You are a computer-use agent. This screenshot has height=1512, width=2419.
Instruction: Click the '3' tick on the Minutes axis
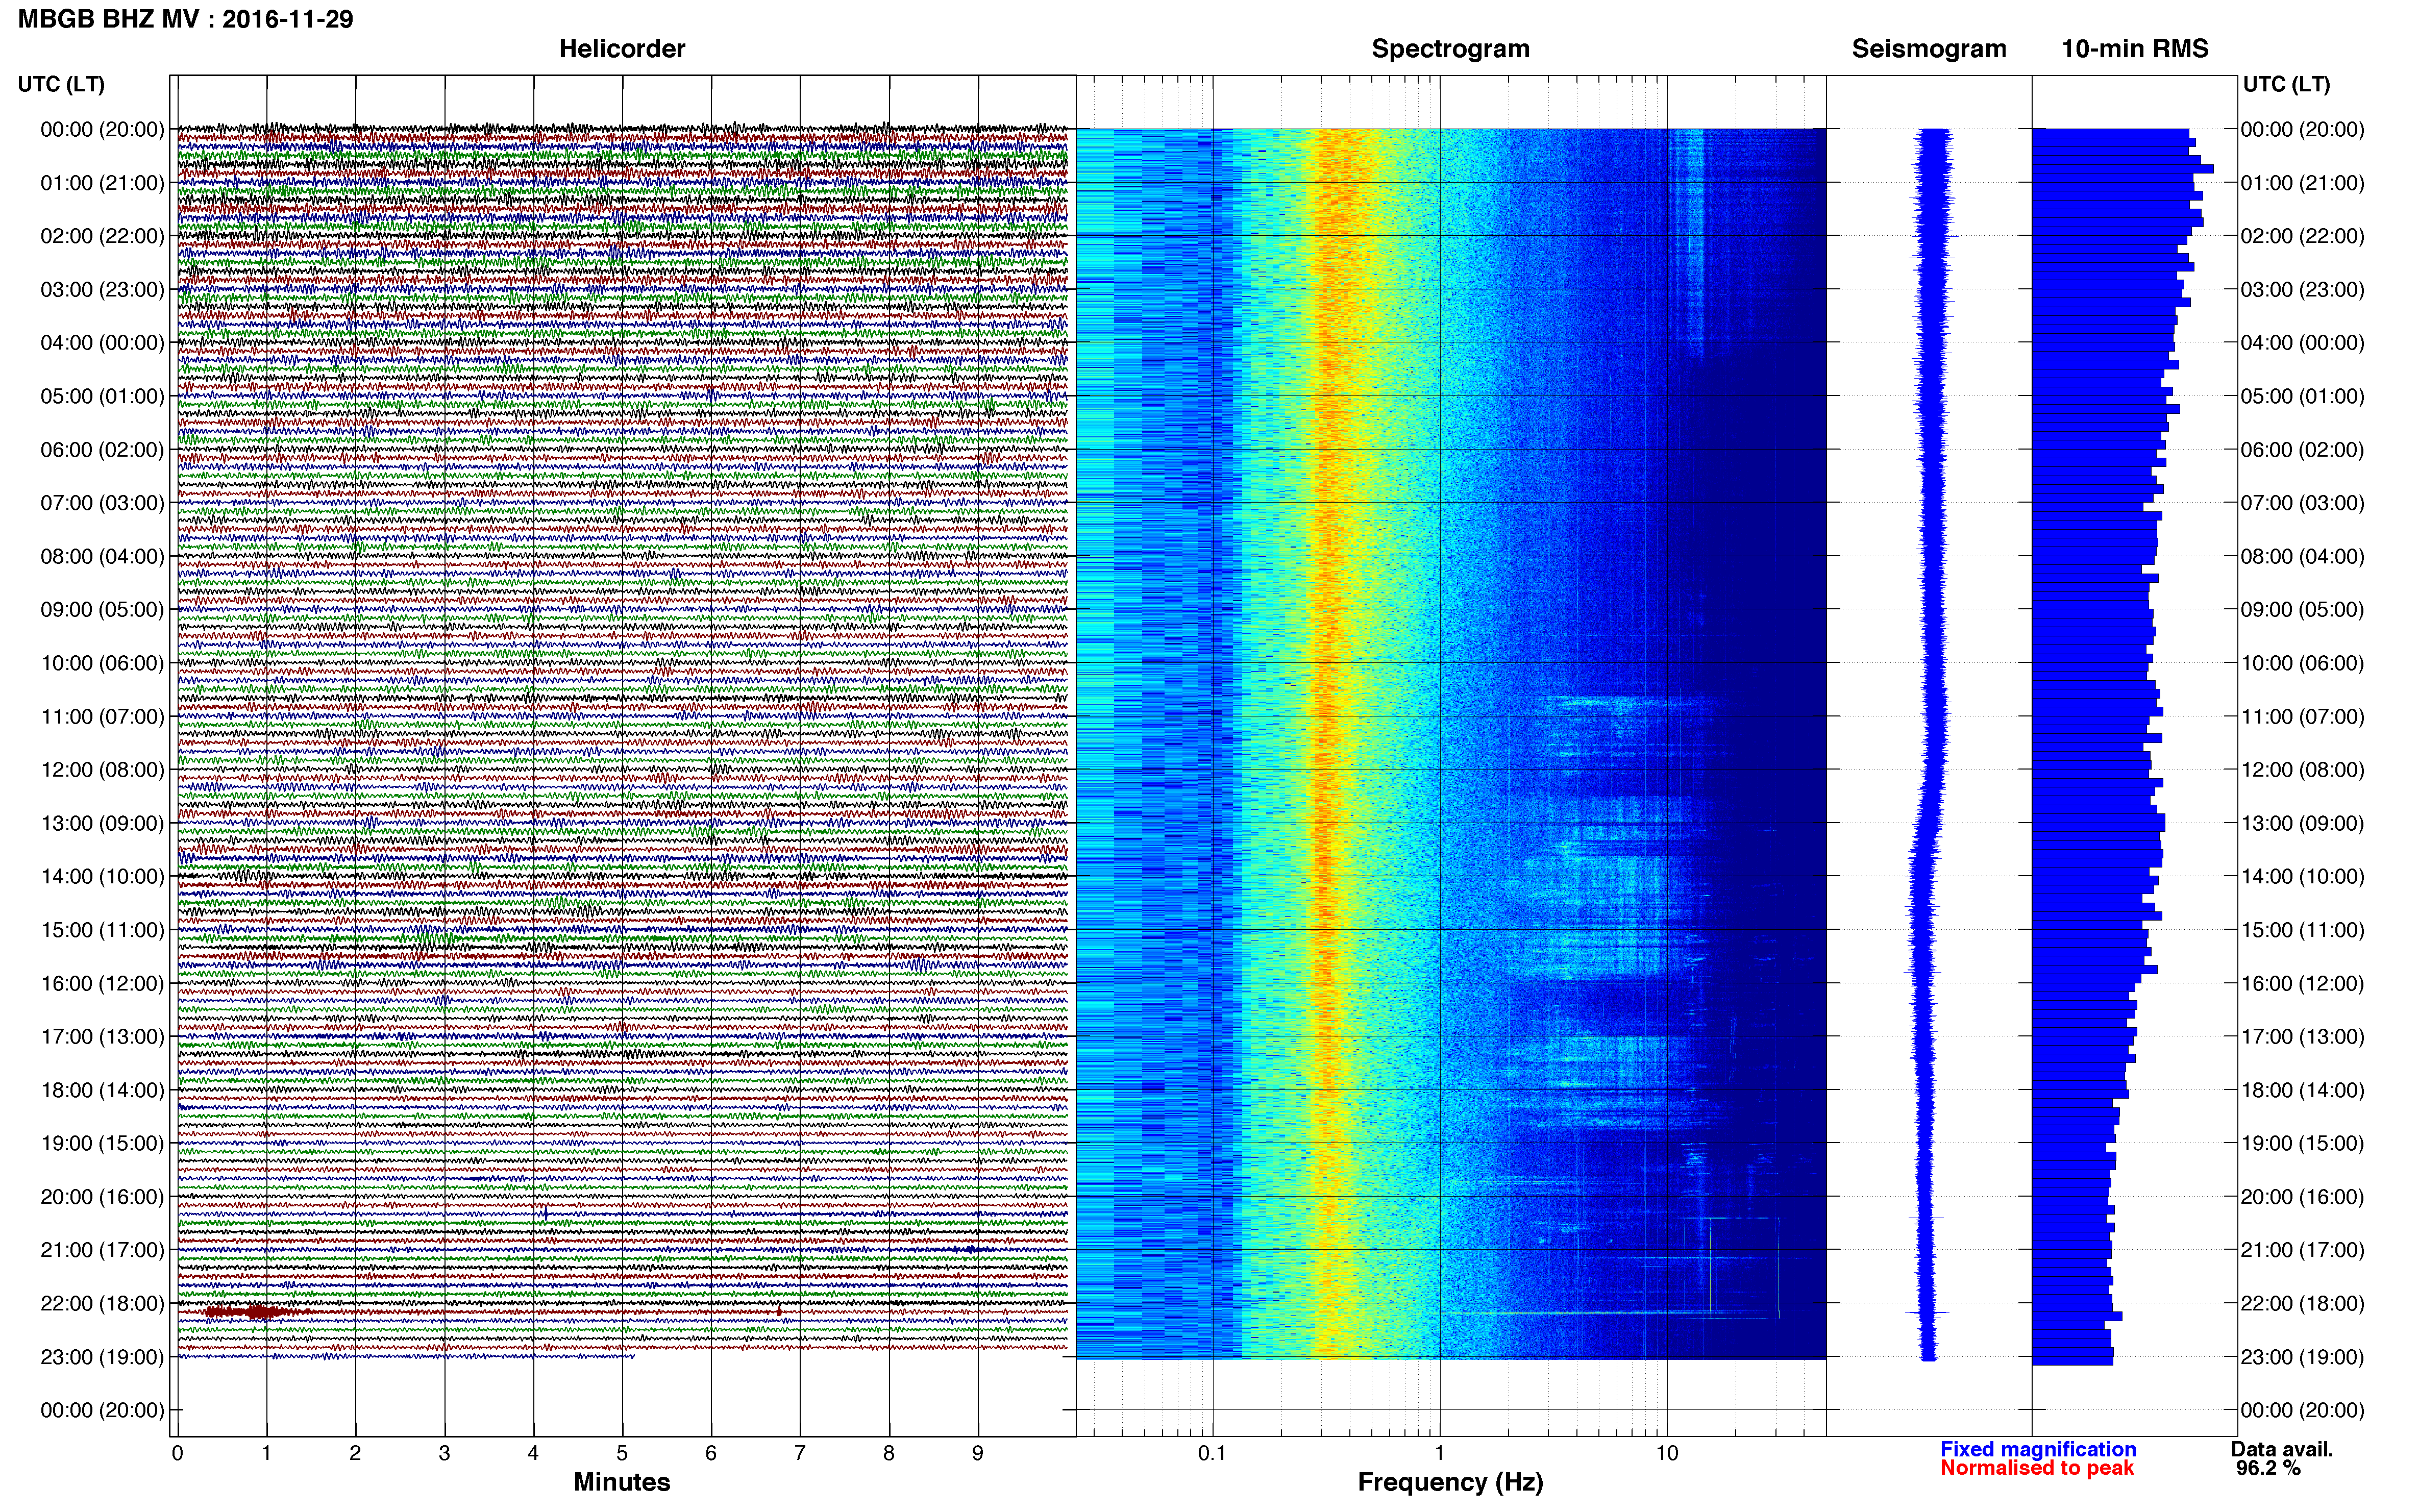(x=444, y=1453)
